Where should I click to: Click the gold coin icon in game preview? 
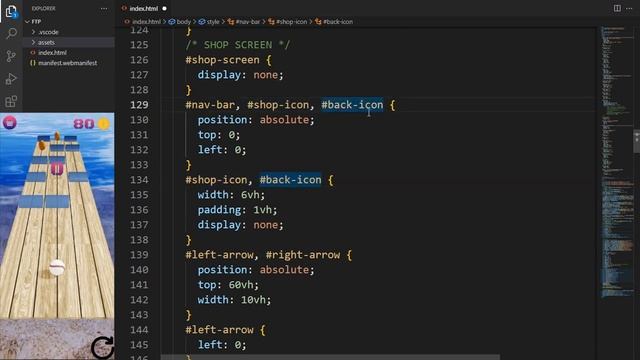pyautogui.click(x=104, y=123)
